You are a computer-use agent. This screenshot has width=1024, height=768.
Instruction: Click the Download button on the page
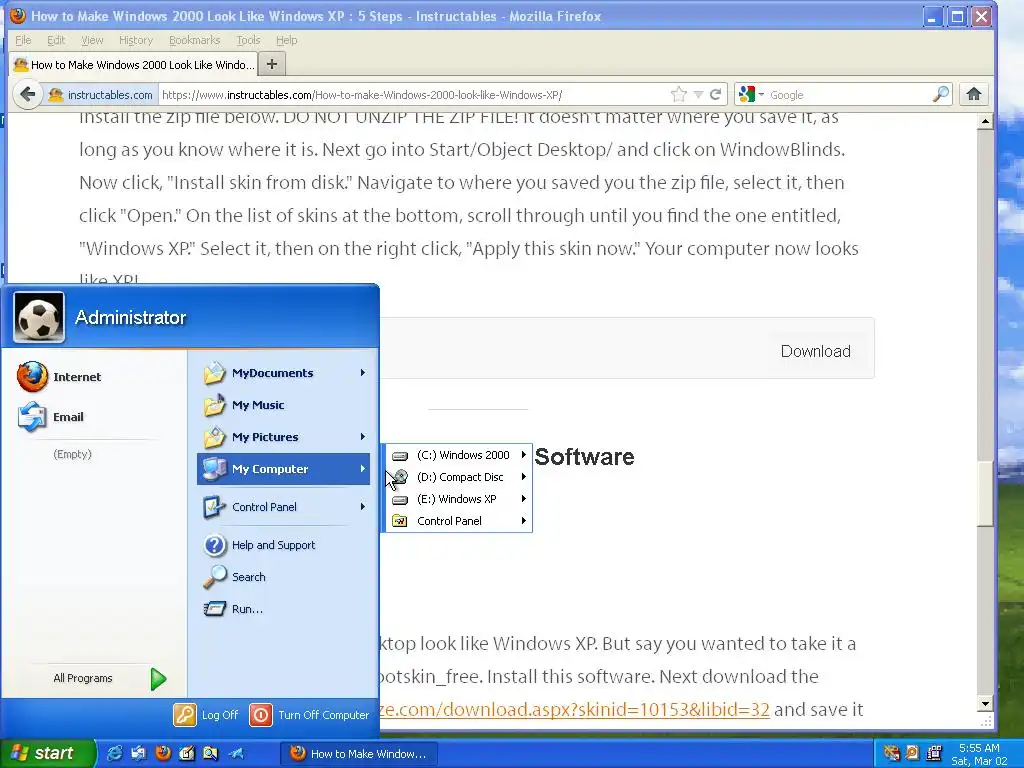tap(816, 351)
